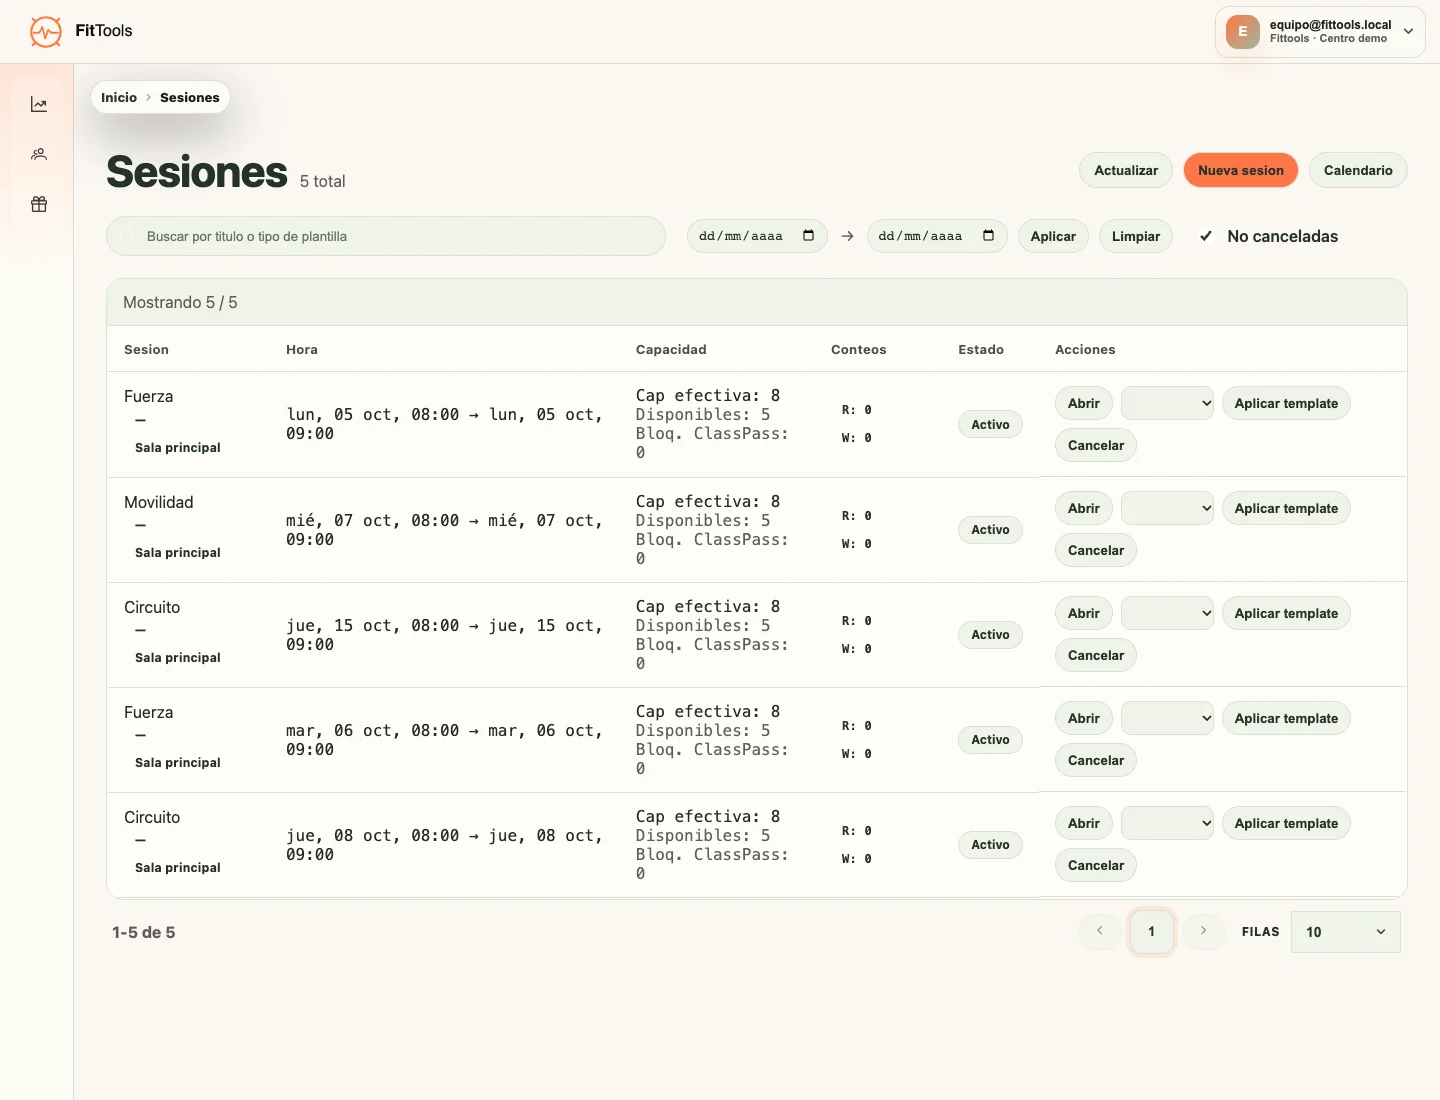Viewport: 1440px width, 1100px height.
Task: Click the end date input field
Action: [937, 236]
